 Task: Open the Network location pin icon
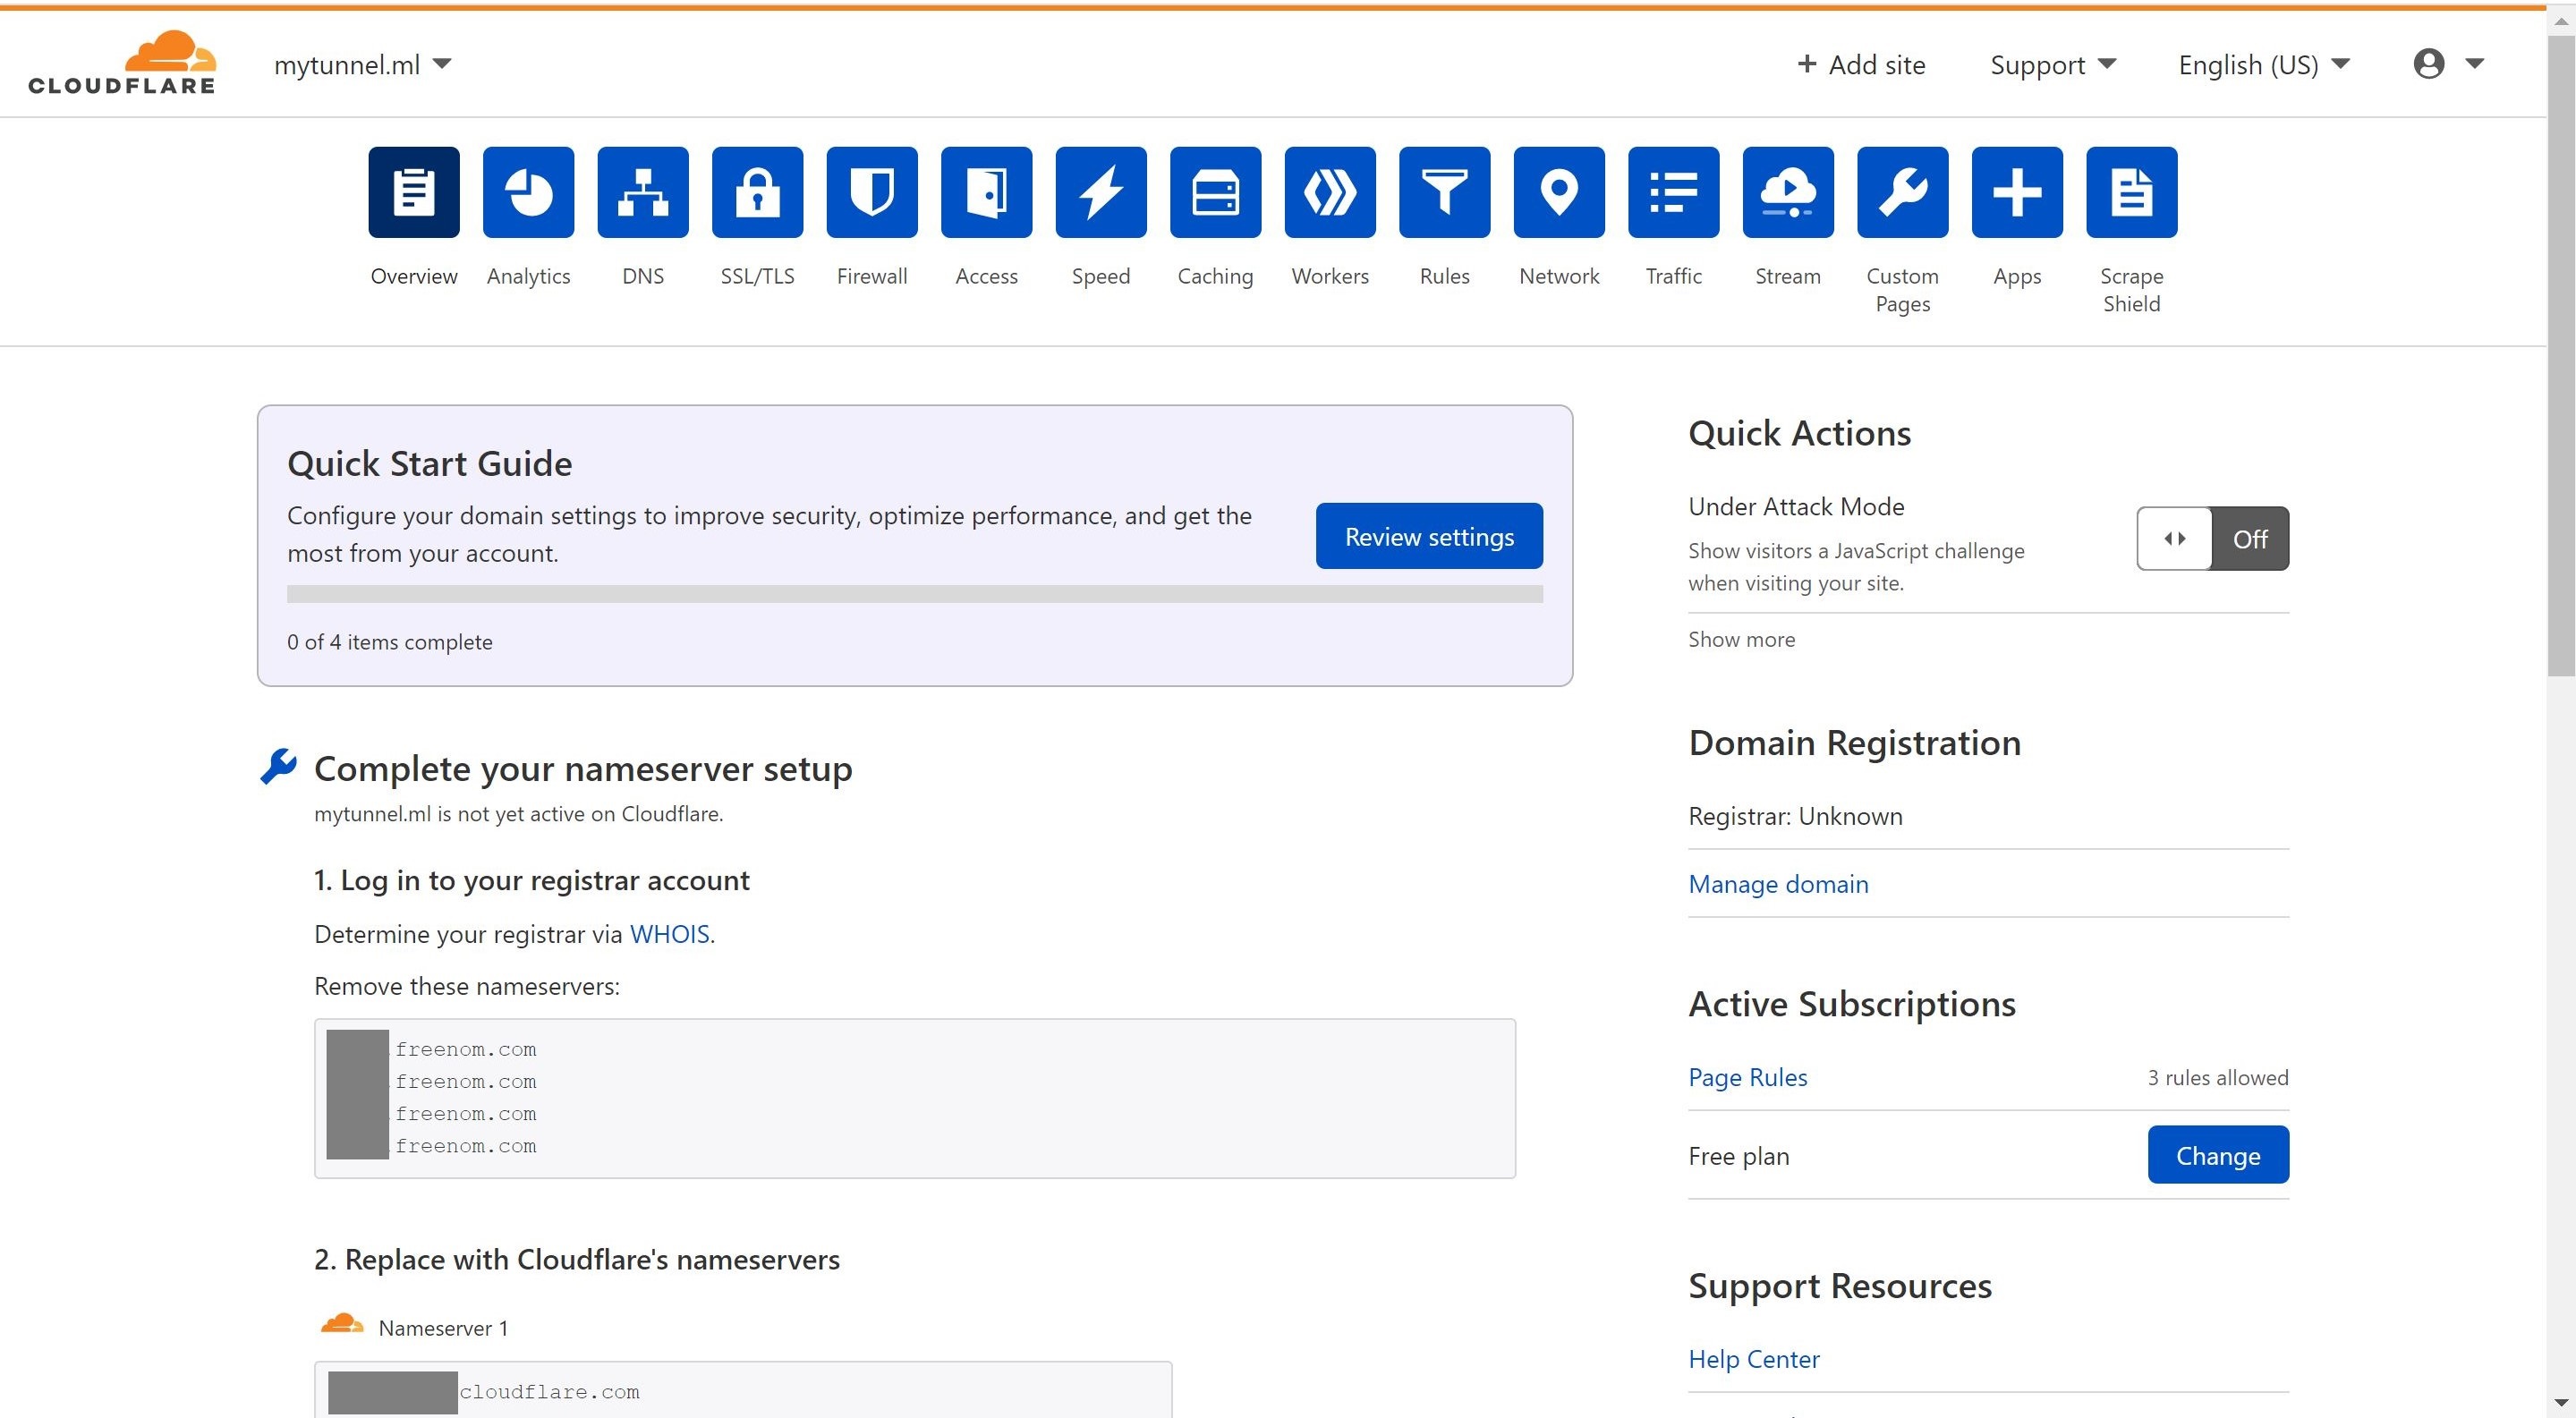(1559, 192)
